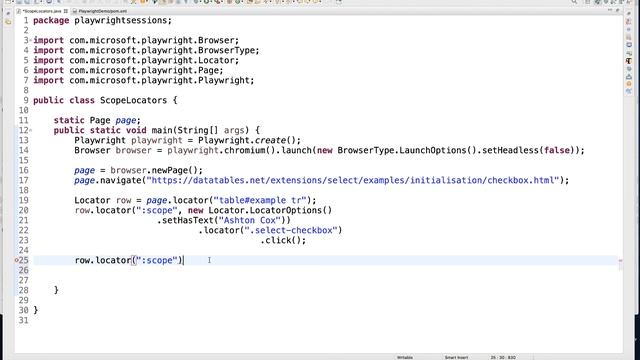Click the search magnifier in the top toolbar
The height and width of the screenshot is (360, 640).
[x=574, y=2]
